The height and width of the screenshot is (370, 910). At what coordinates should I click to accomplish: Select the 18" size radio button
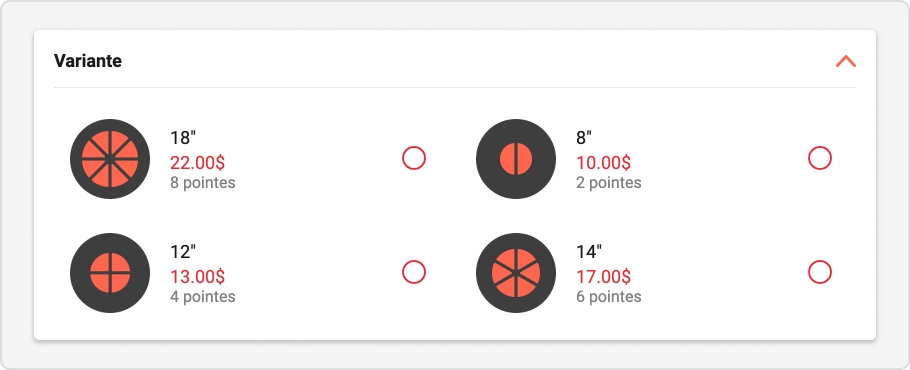[x=414, y=158]
